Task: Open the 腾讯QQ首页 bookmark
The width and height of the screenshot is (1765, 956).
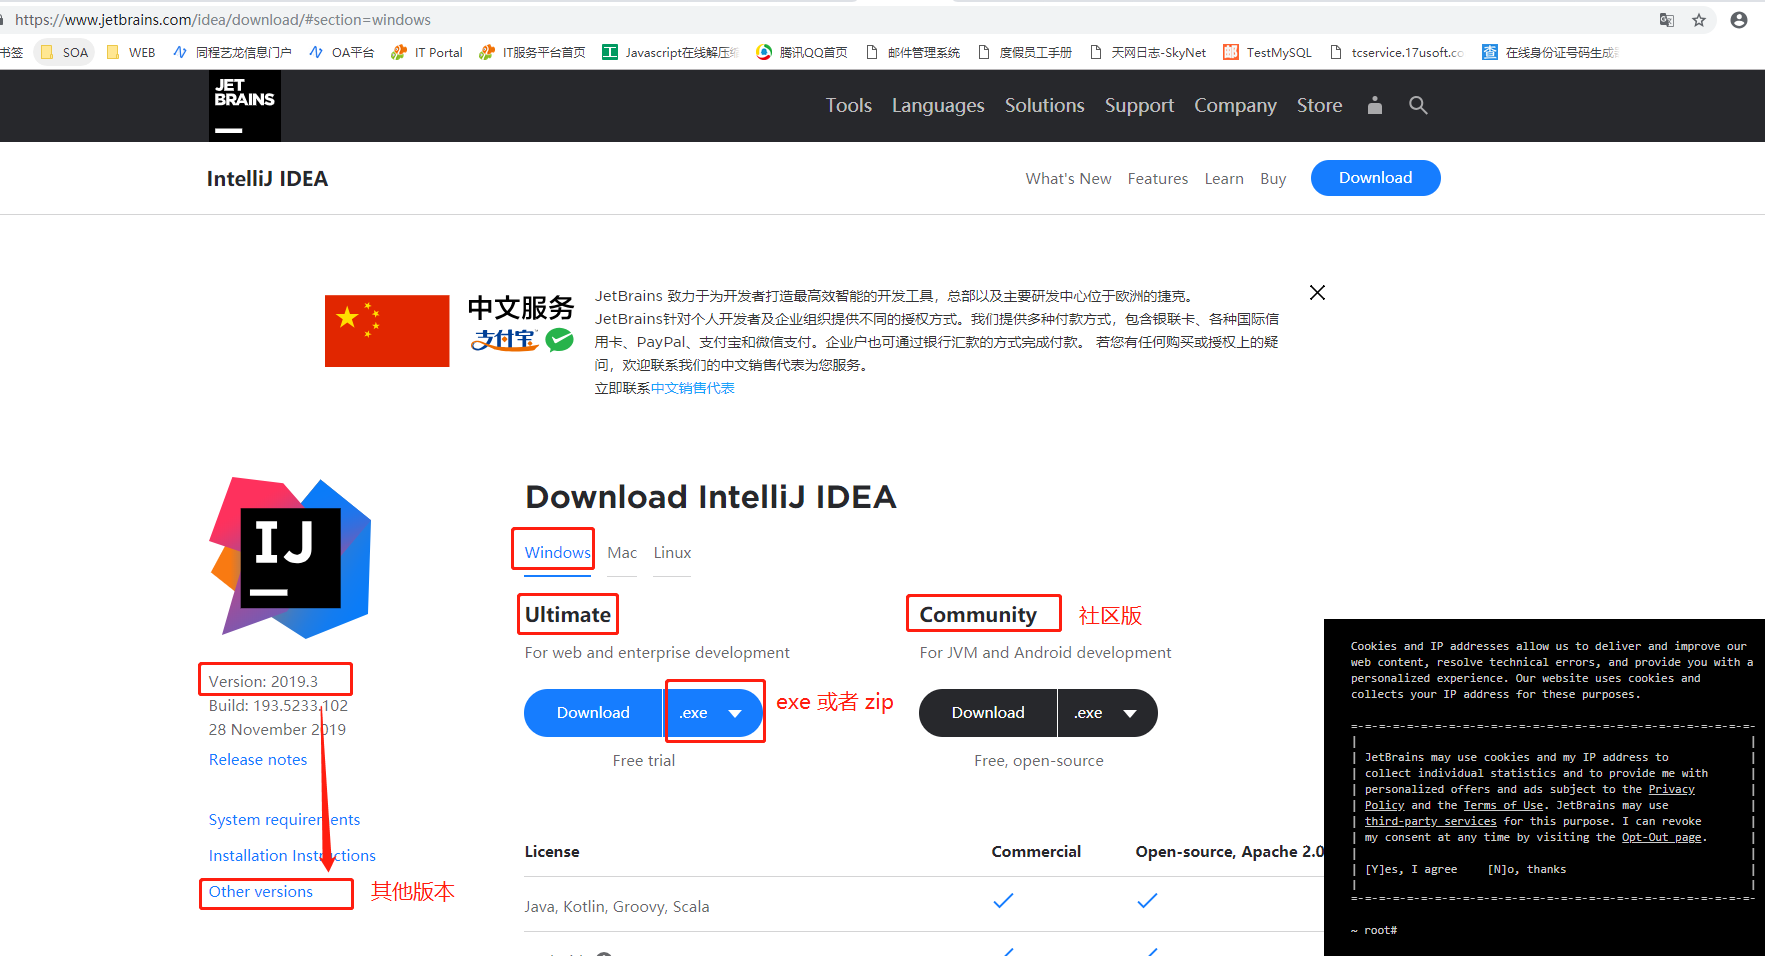Action: pos(802,52)
